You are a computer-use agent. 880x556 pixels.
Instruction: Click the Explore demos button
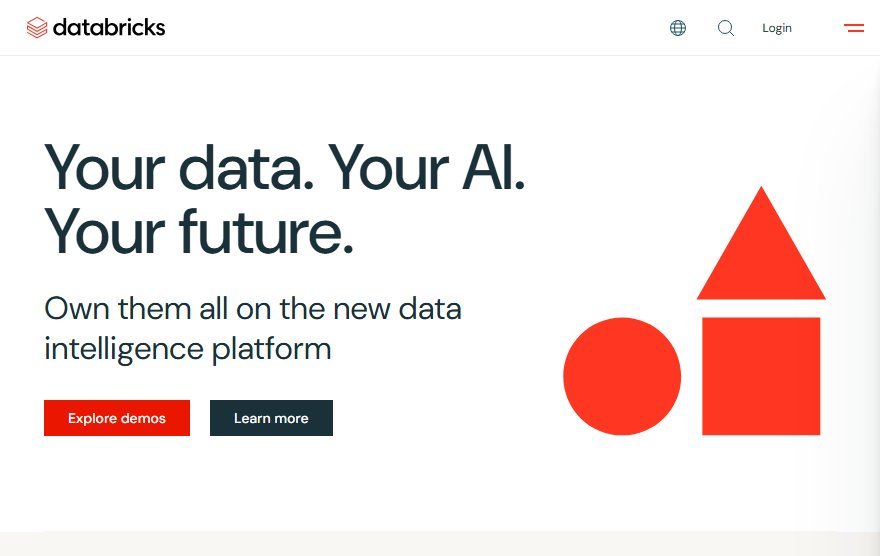[x=117, y=418]
